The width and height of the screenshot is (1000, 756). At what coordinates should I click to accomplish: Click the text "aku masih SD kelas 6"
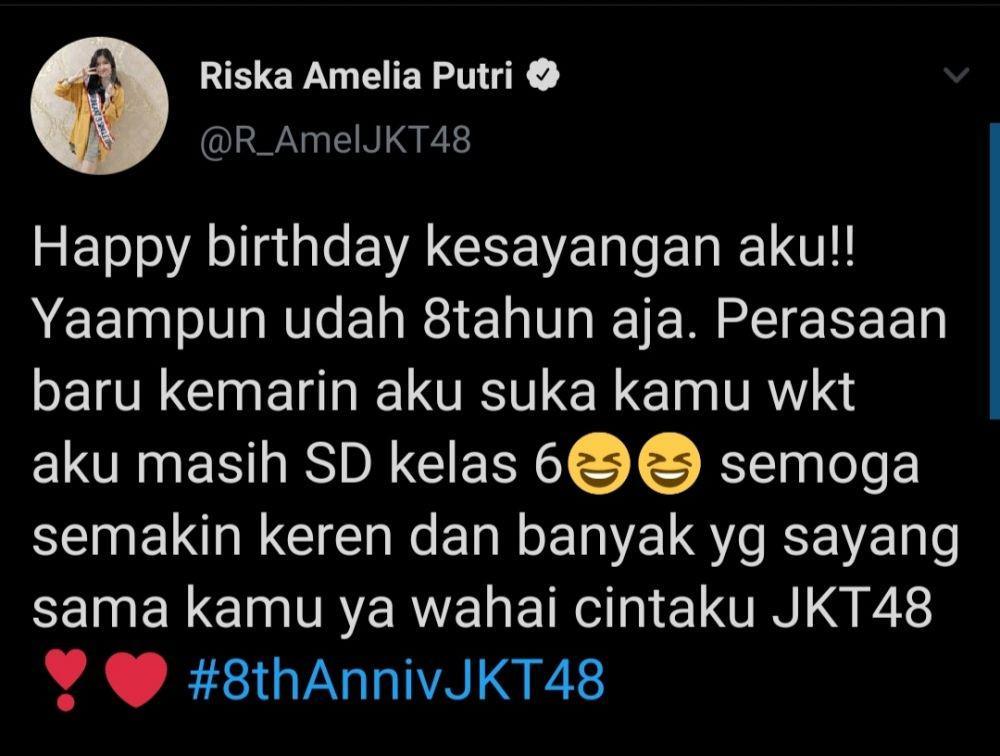298,464
